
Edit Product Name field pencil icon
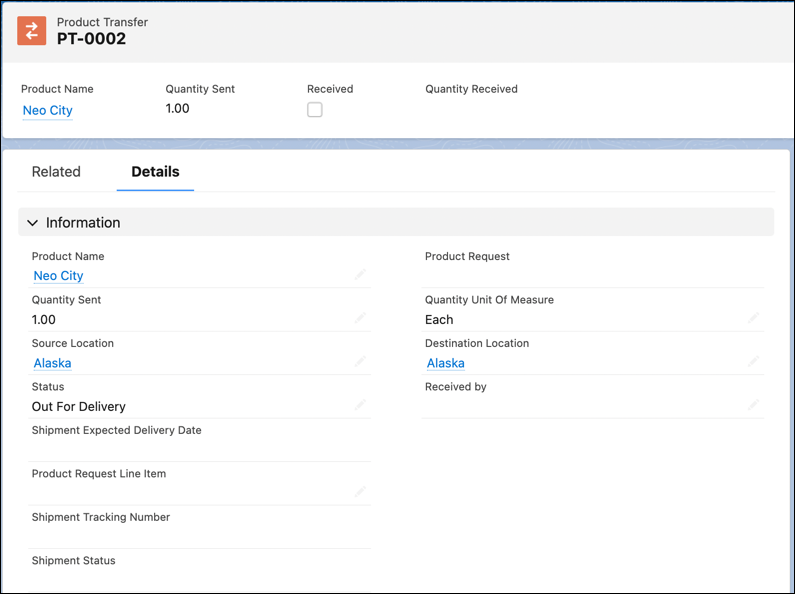(359, 275)
